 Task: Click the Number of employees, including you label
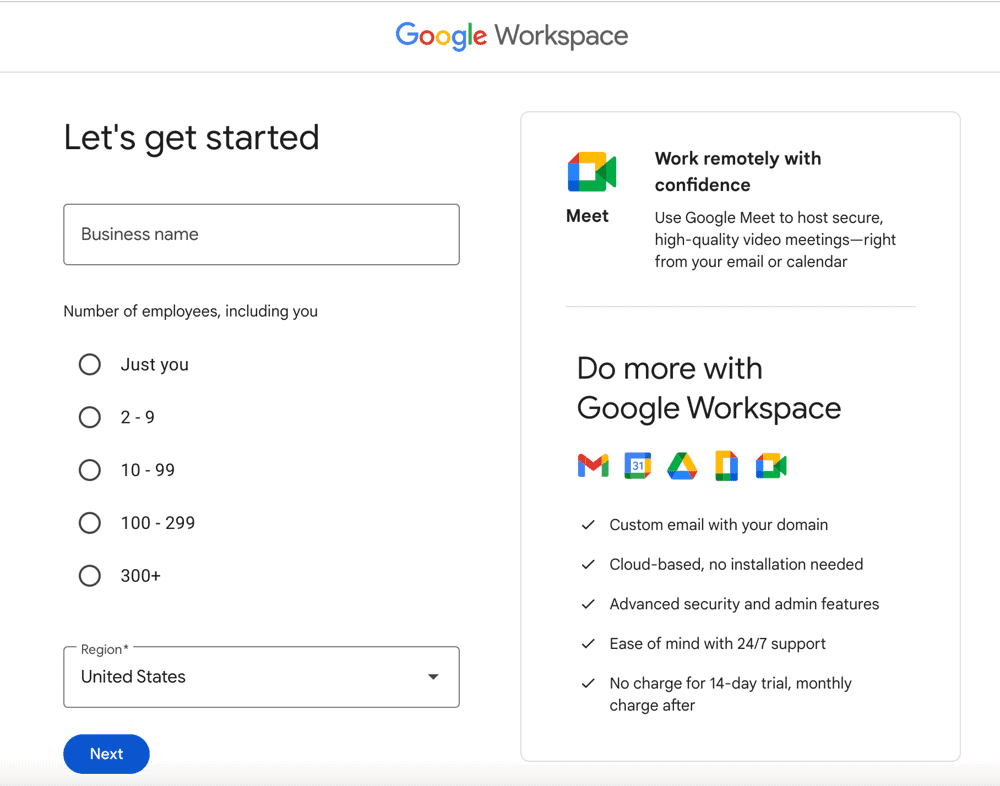(191, 311)
